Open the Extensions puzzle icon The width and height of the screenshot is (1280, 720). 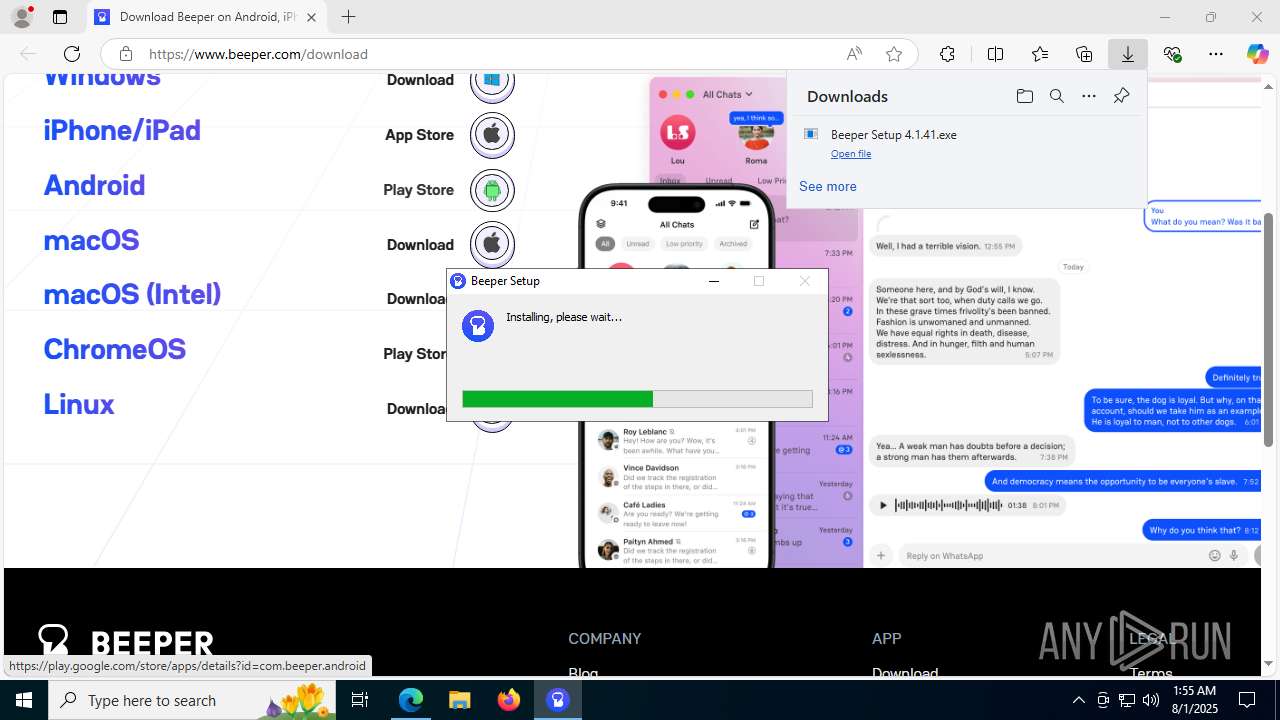coord(947,54)
